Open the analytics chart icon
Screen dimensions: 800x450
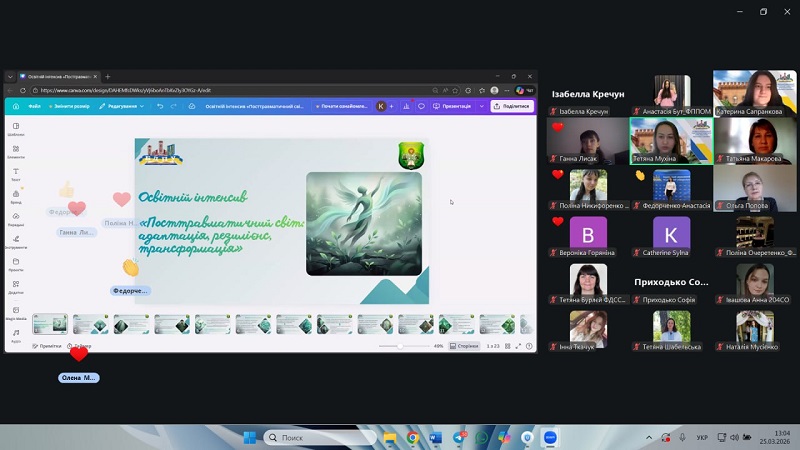tap(407, 106)
